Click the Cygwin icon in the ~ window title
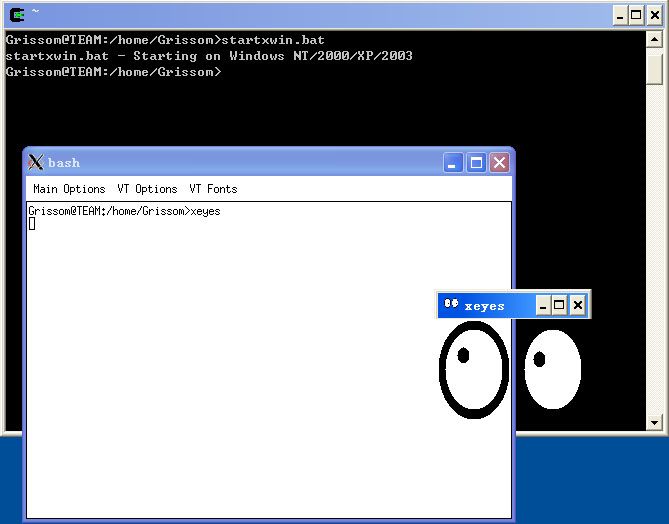Screen dimensions: 669x524 (x=17, y=15)
